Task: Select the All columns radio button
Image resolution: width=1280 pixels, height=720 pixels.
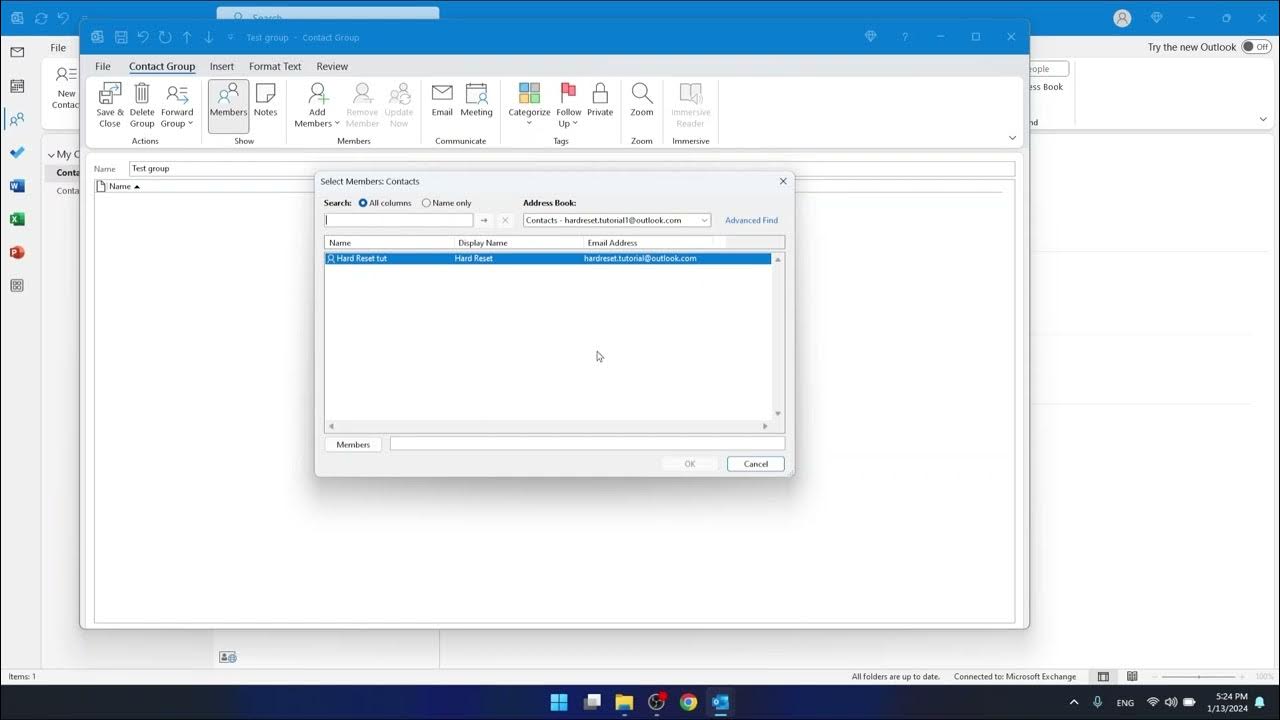Action: [363, 202]
